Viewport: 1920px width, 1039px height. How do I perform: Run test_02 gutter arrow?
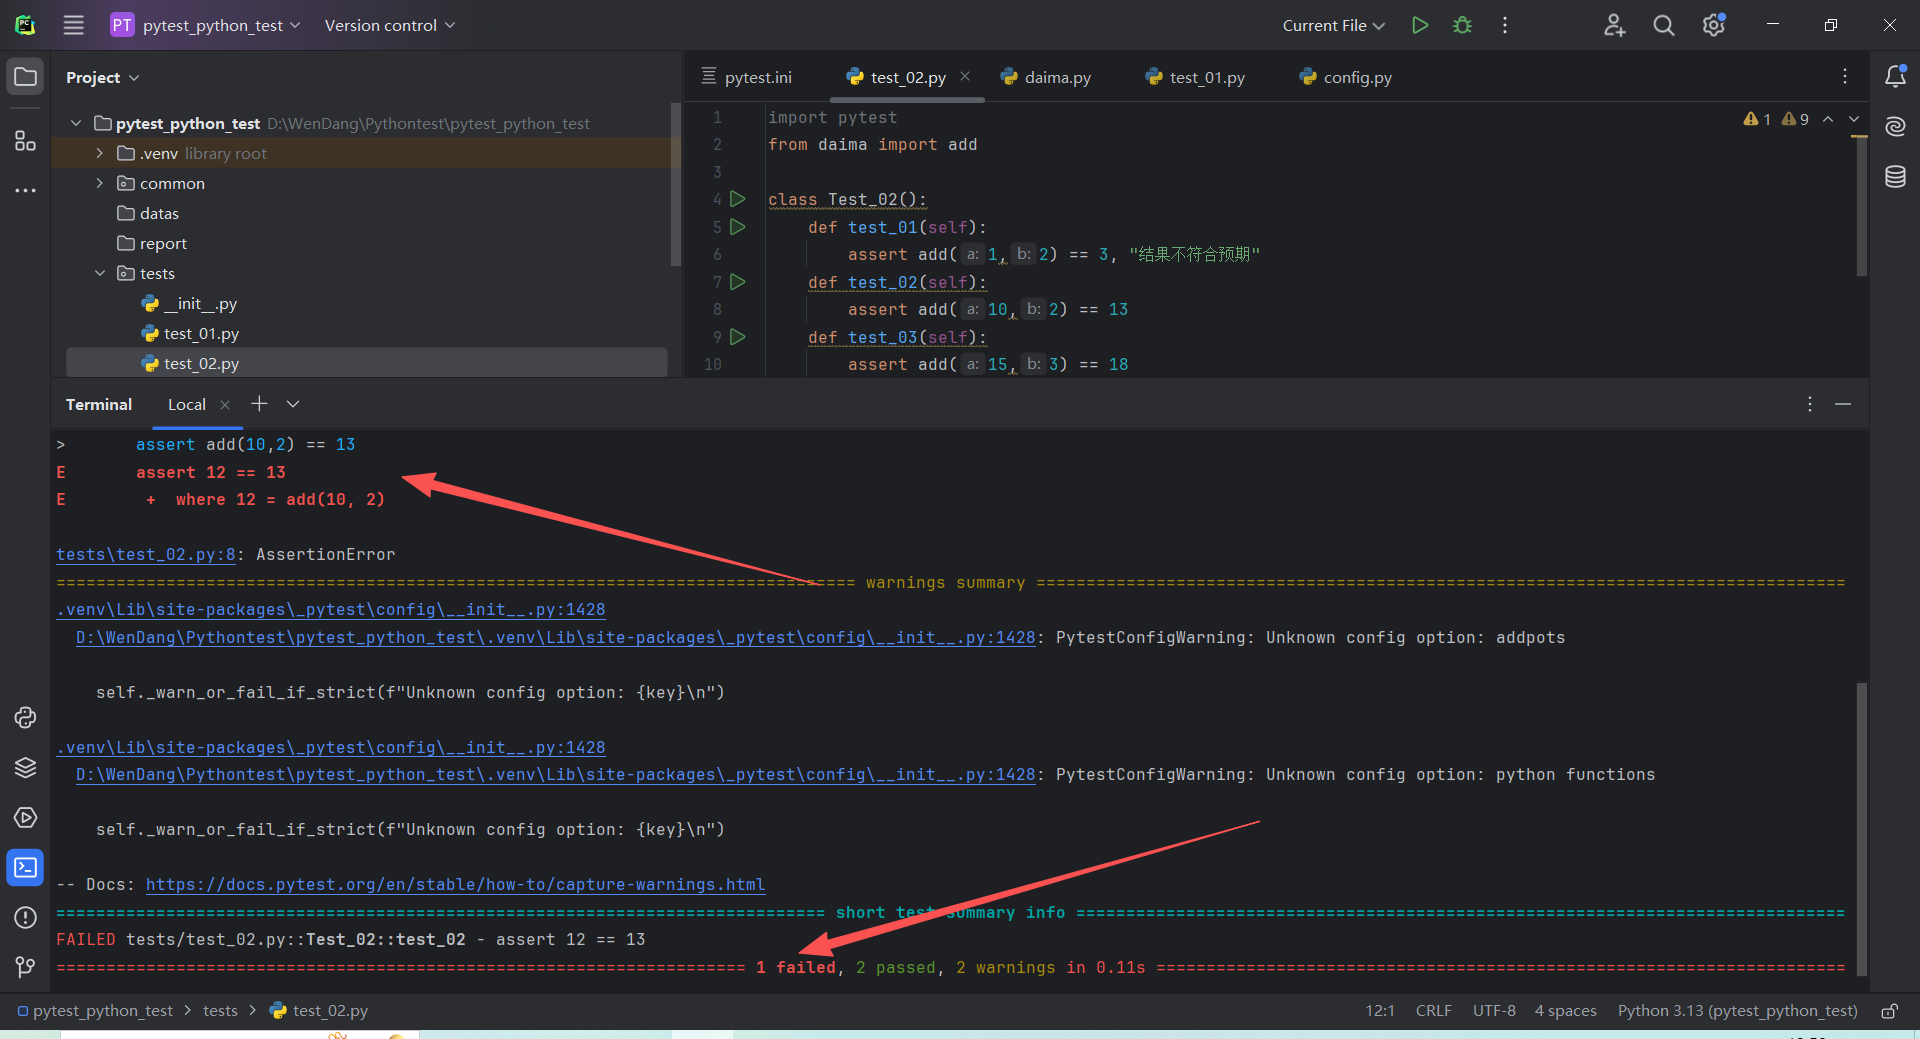(x=738, y=282)
